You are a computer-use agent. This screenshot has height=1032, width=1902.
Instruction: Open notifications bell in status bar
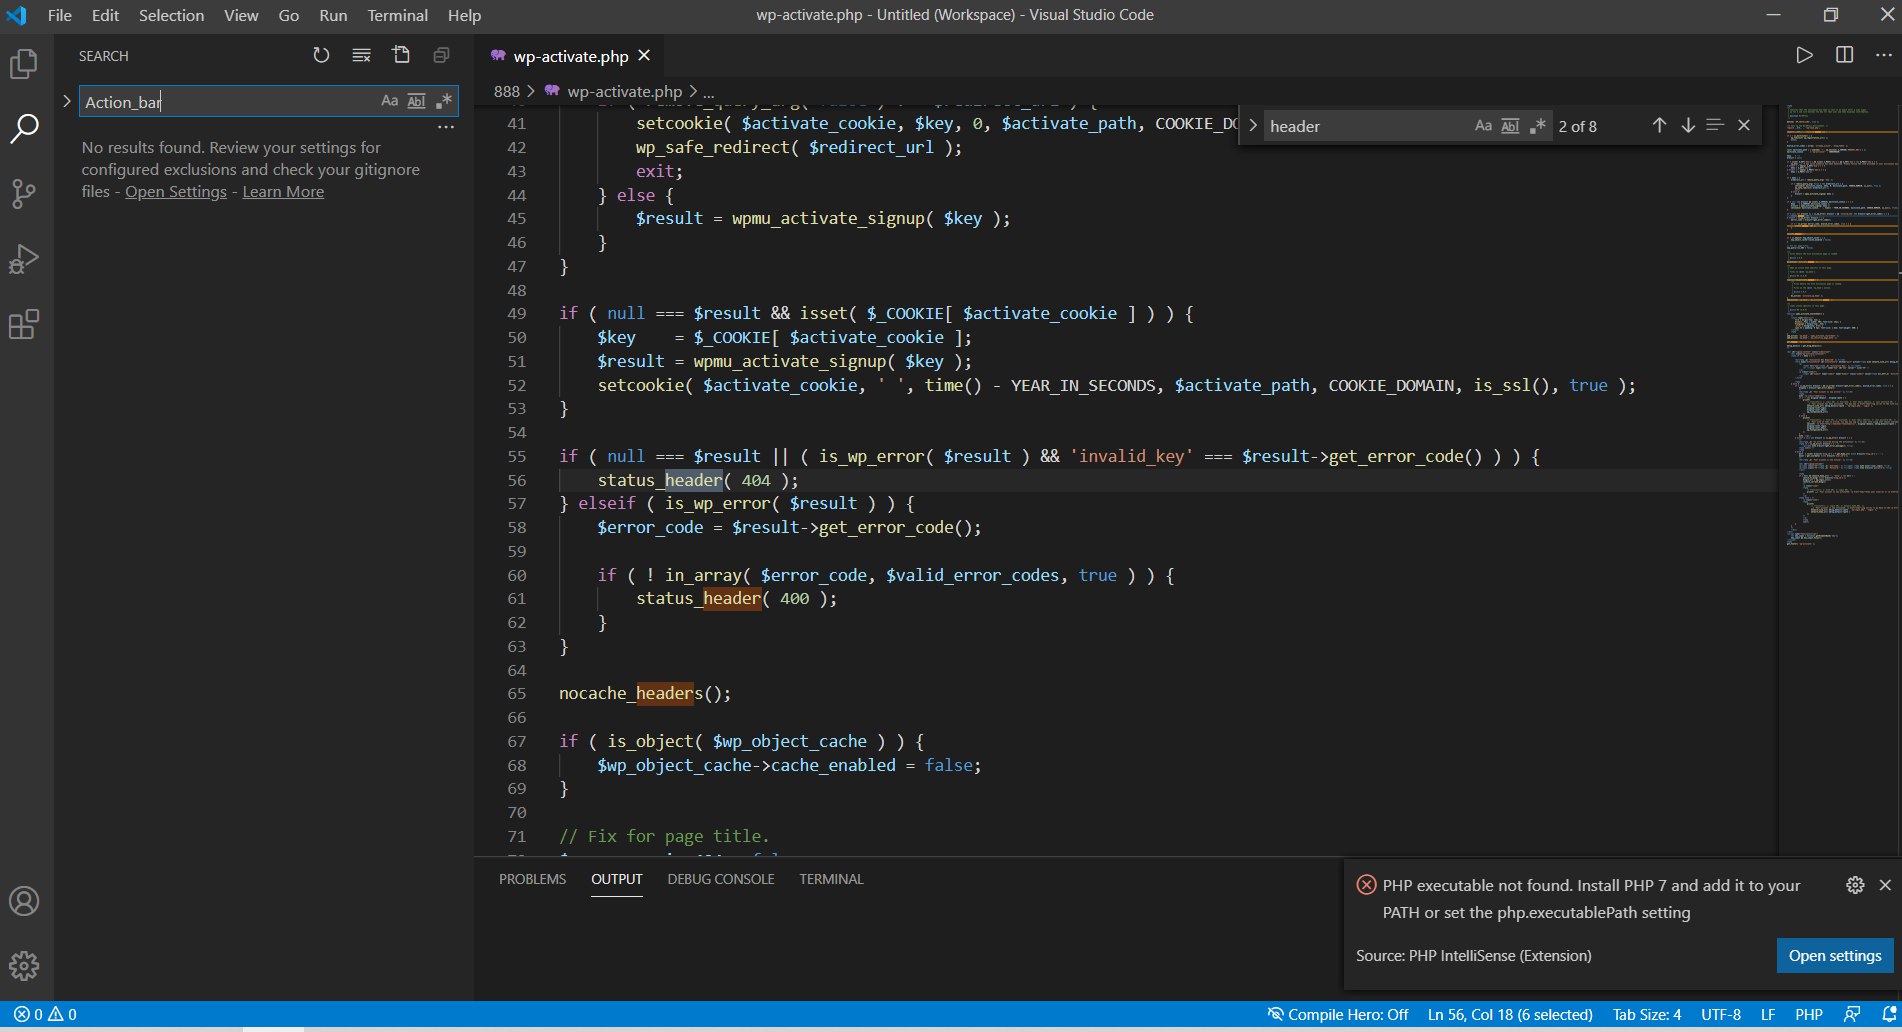[x=1888, y=1014]
